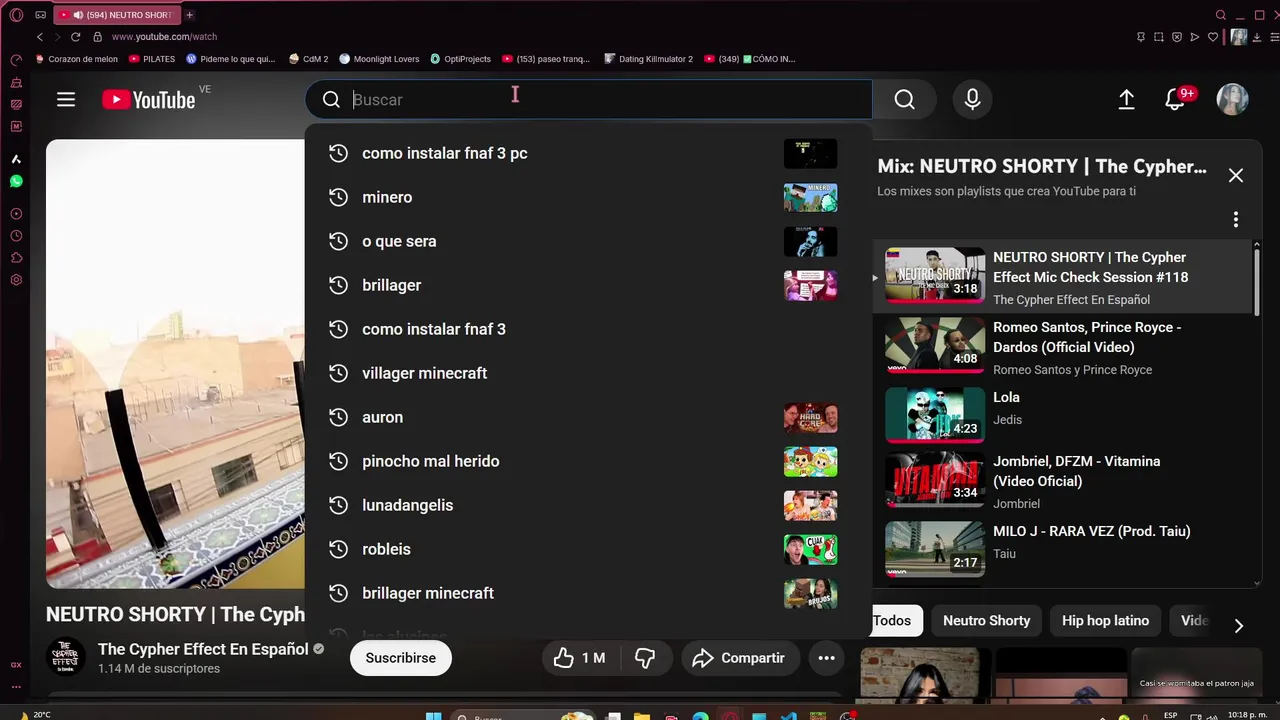
Task: Open more actions ellipsis under video
Action: [826, 658]
